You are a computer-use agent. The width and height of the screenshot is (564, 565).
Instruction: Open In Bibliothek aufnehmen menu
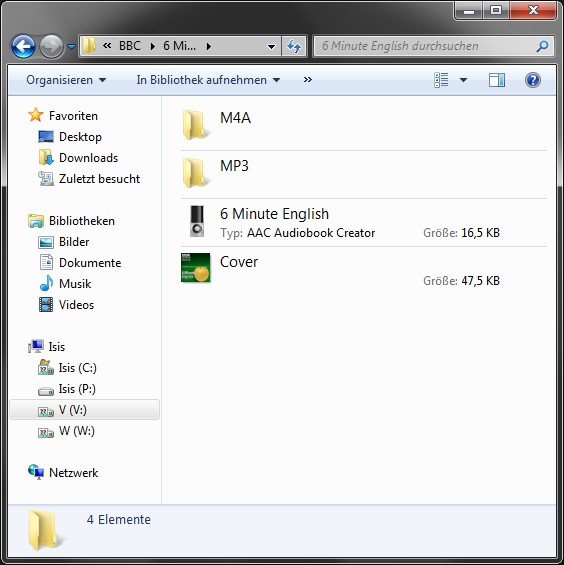[208, 80]
